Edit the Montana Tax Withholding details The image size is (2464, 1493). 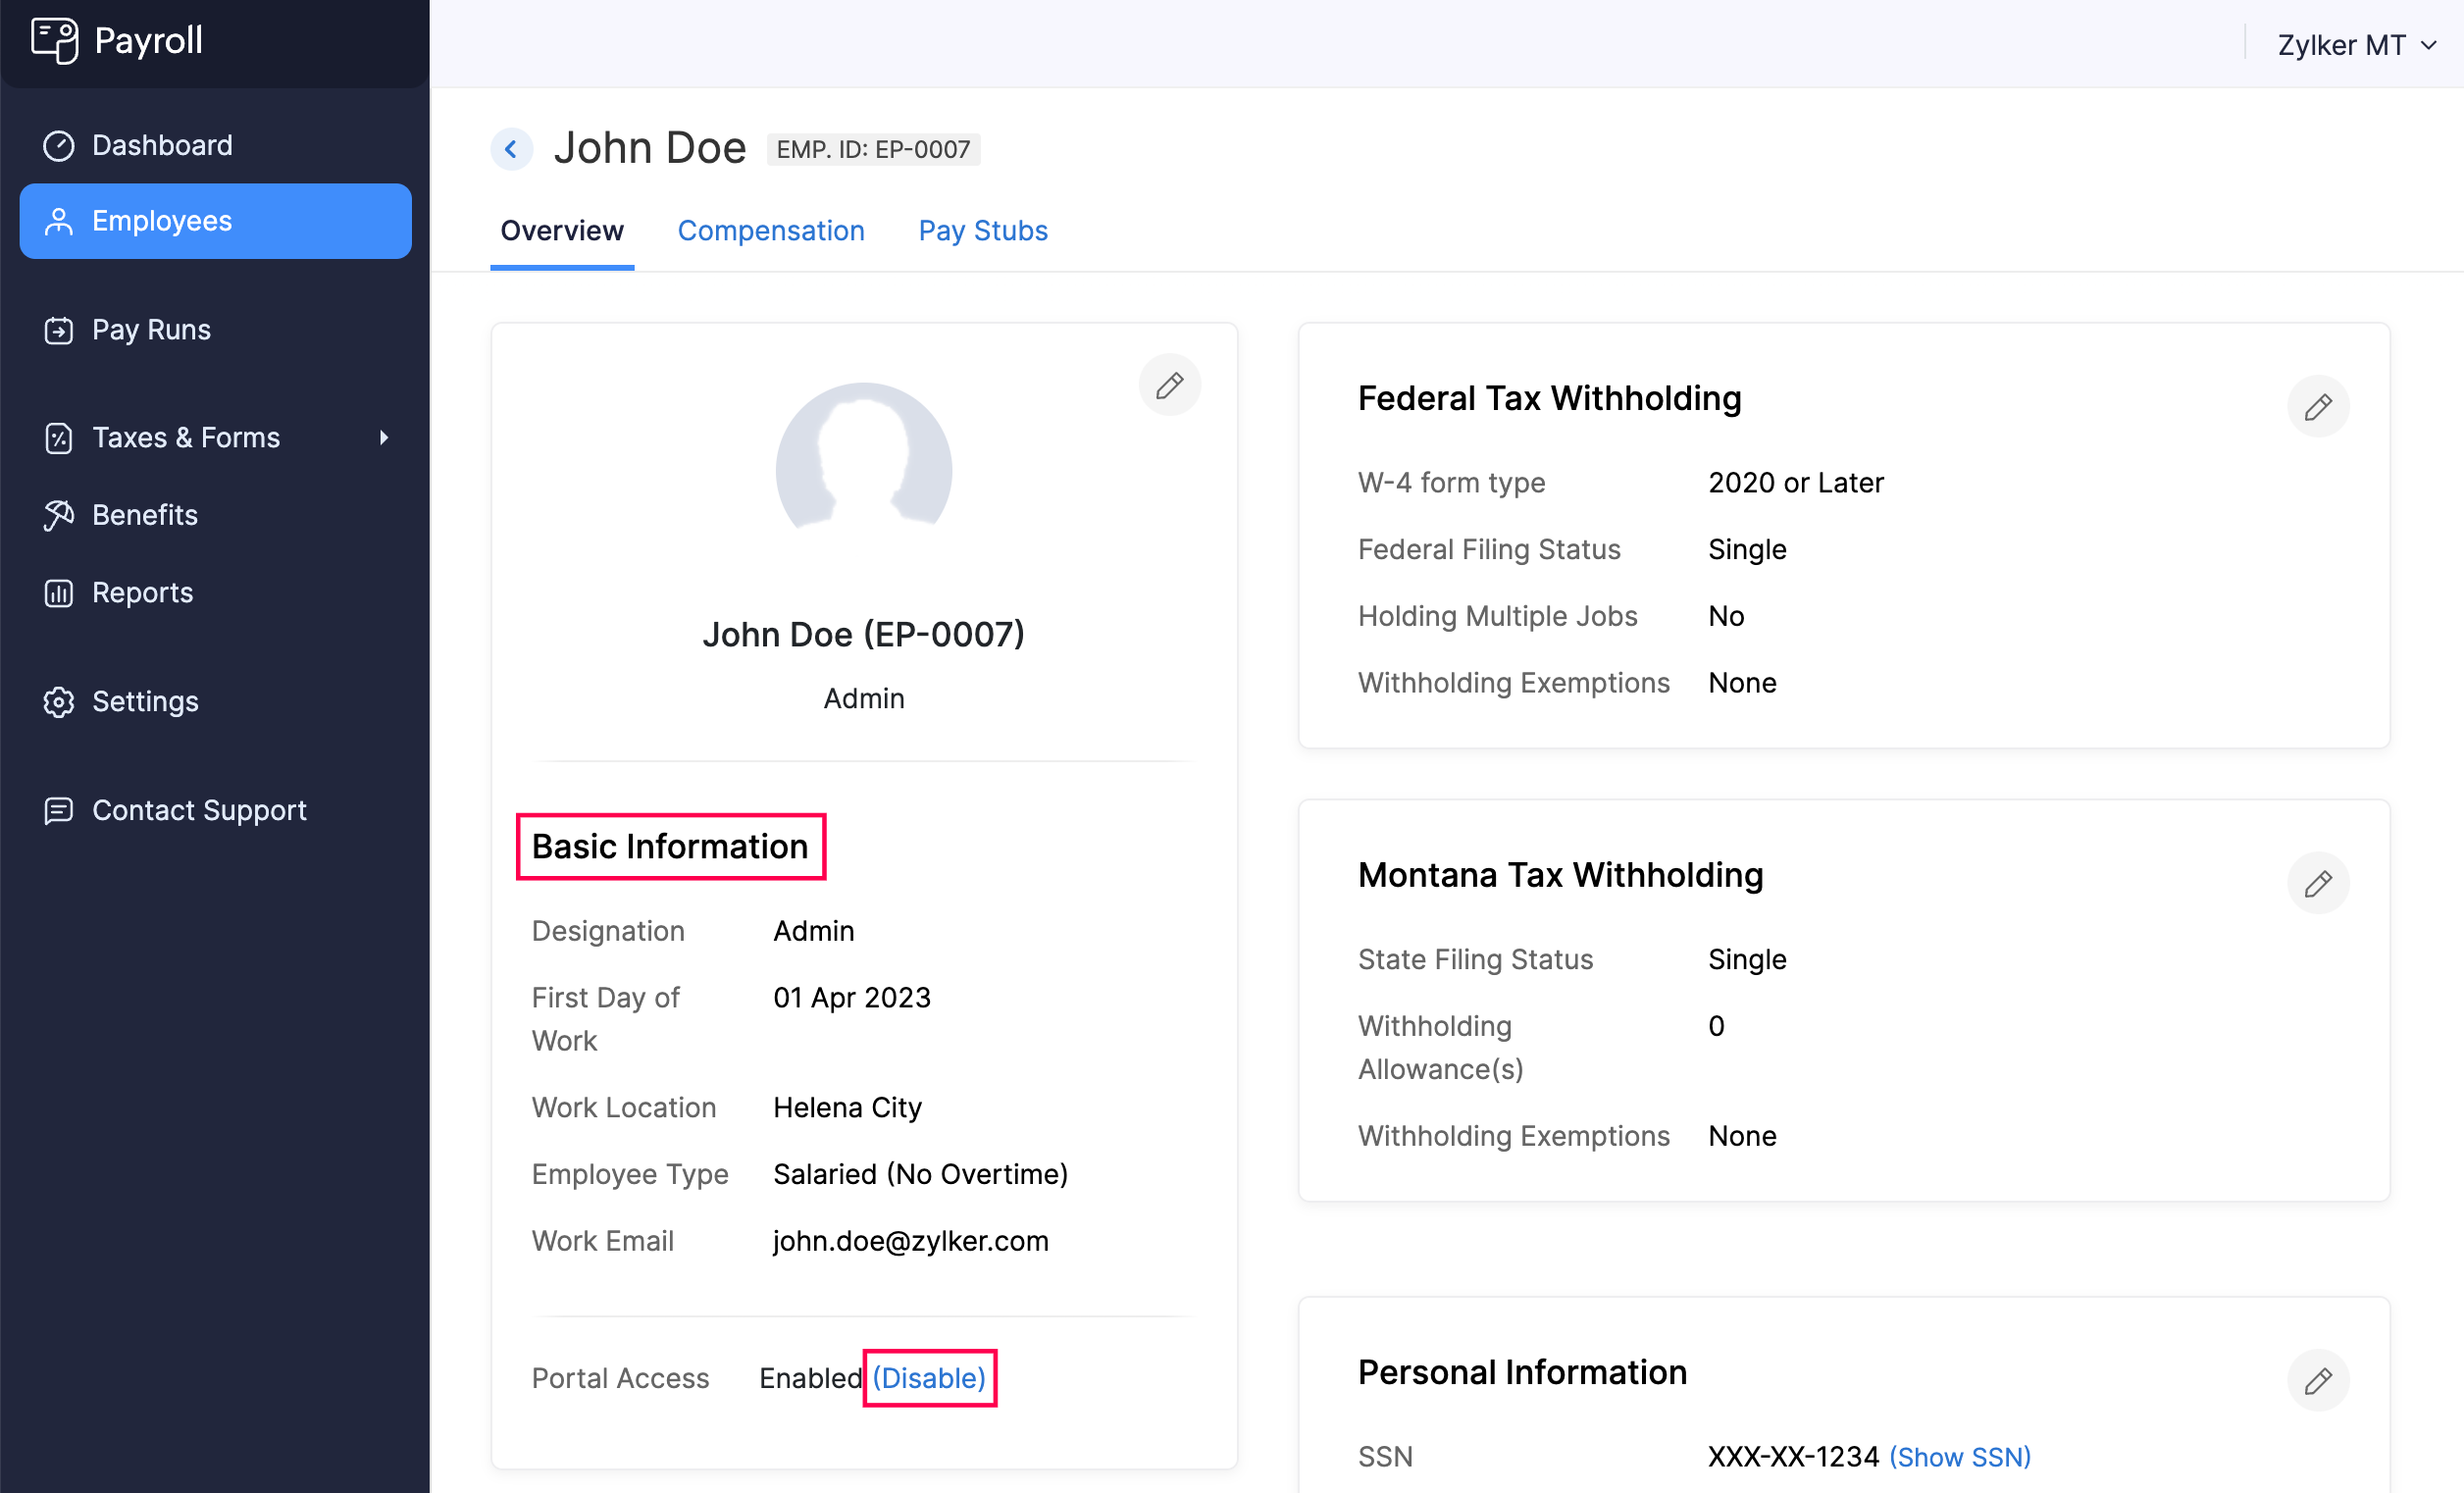click(x=2319, y=883)
